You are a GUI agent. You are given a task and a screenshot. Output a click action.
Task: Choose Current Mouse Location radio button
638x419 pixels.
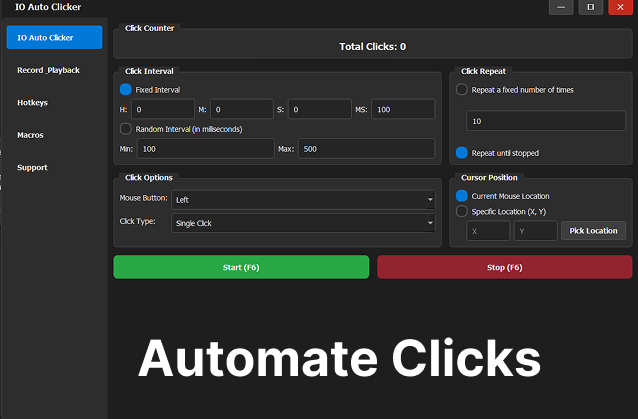tap(461, 196)
